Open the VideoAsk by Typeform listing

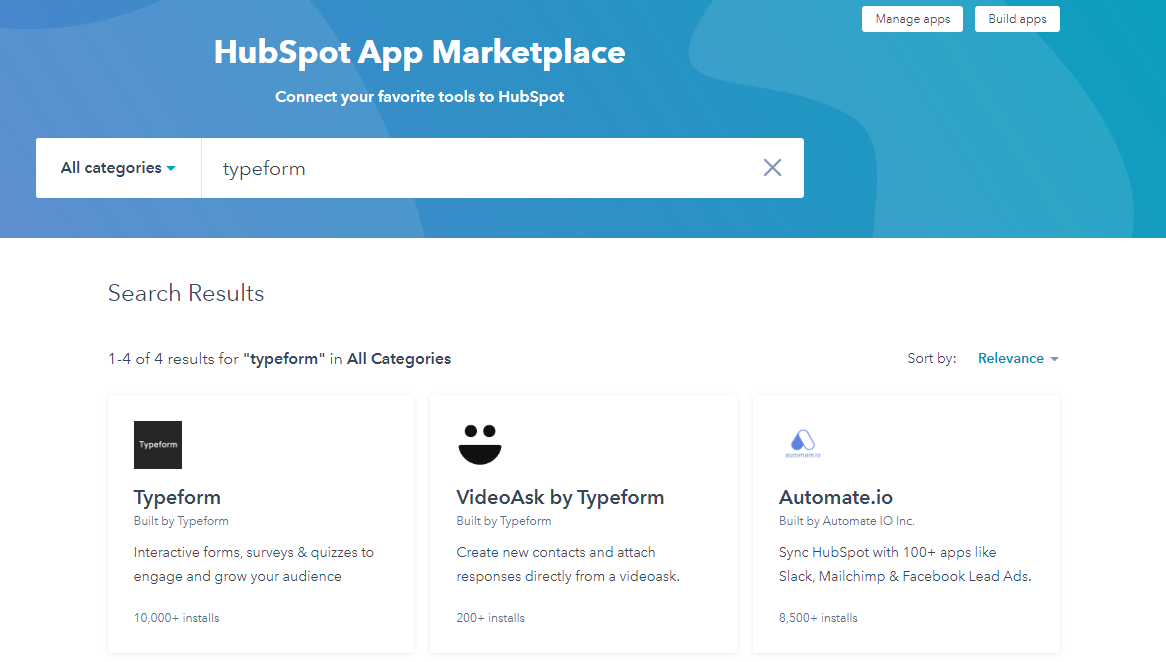[x=560, y=497]
